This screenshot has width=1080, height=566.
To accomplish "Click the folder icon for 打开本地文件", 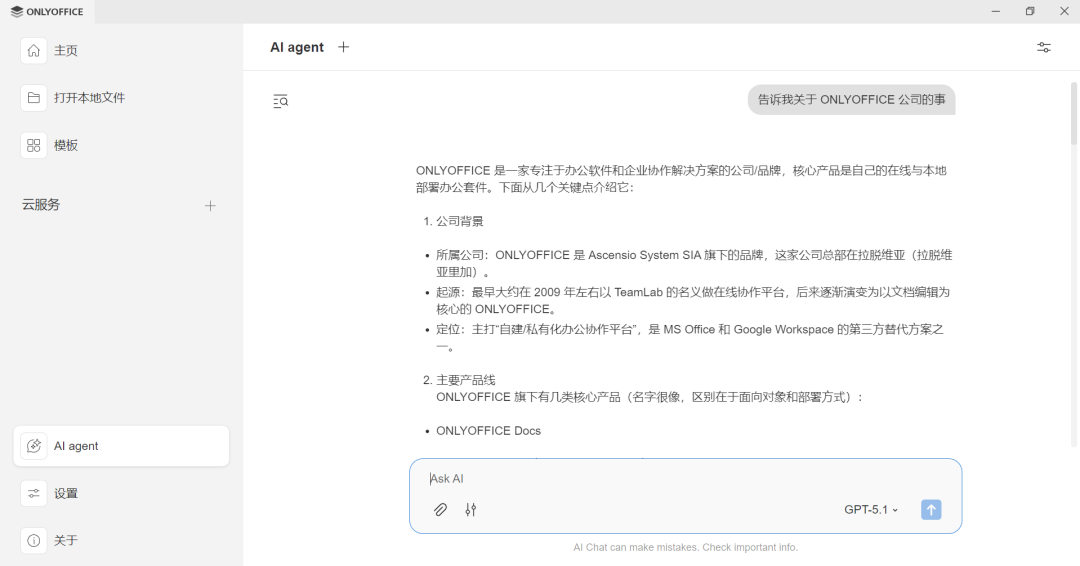I will (x=34, y=98).
